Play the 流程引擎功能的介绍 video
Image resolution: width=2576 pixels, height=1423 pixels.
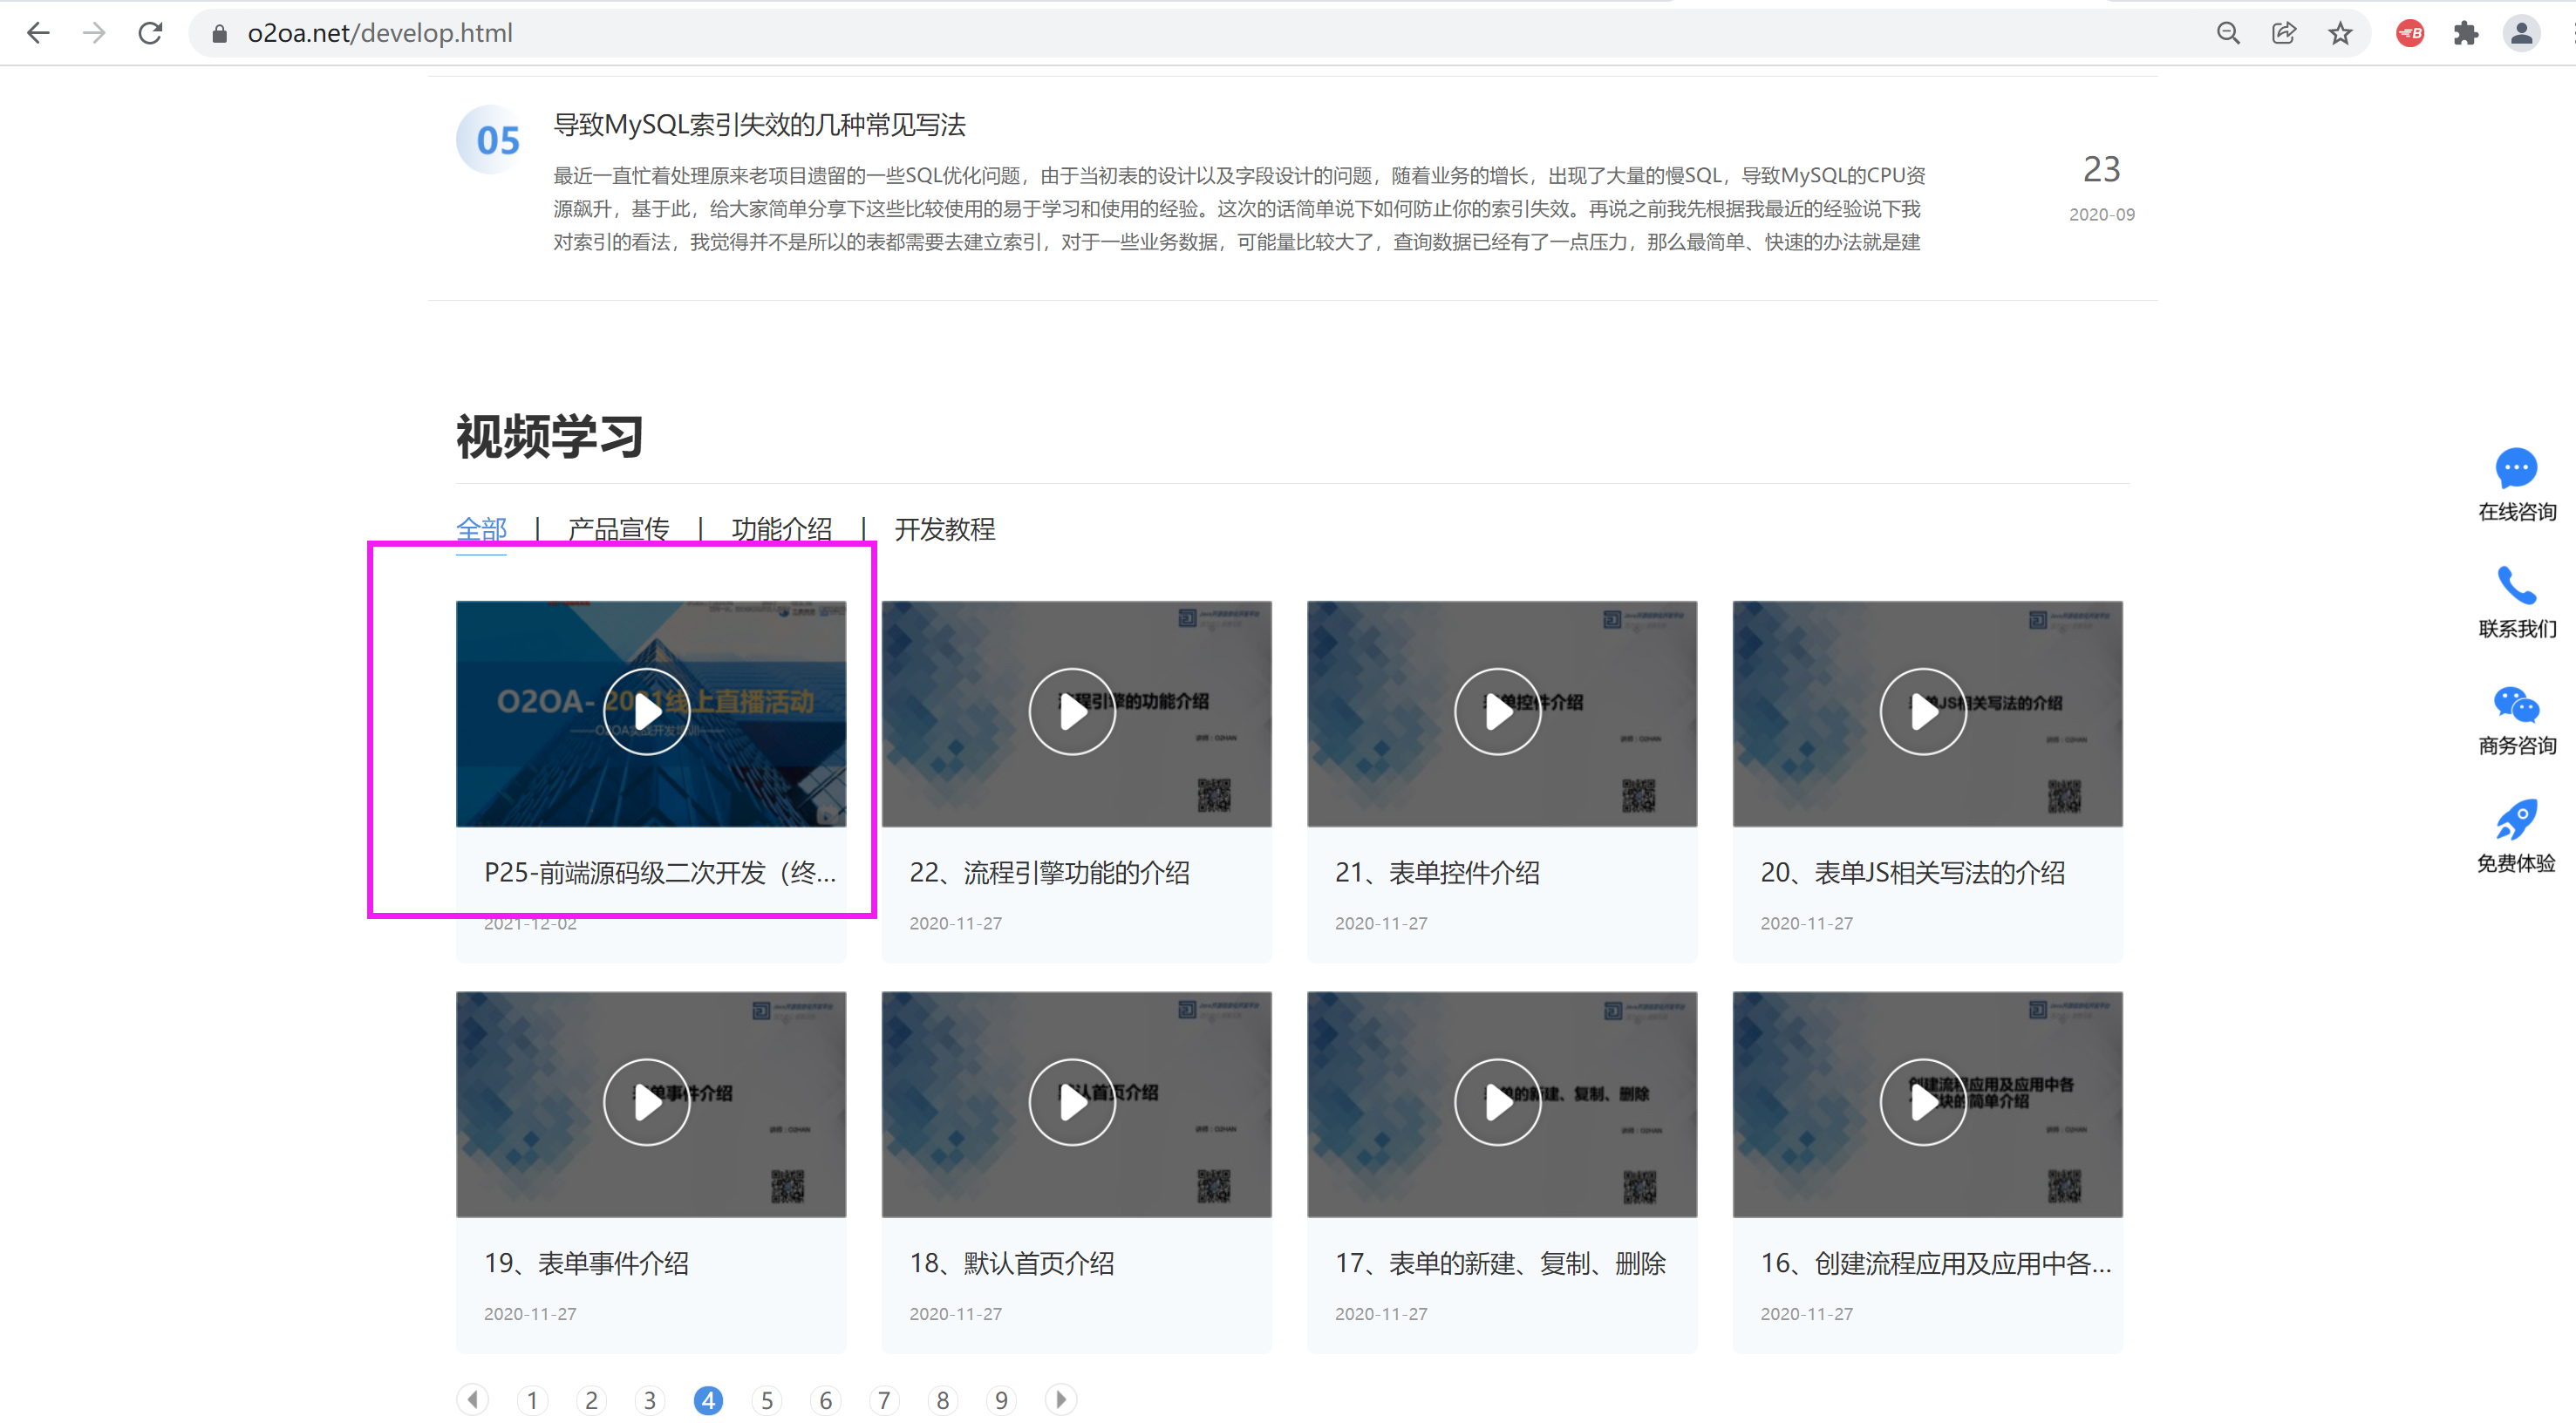(1071, 711)
